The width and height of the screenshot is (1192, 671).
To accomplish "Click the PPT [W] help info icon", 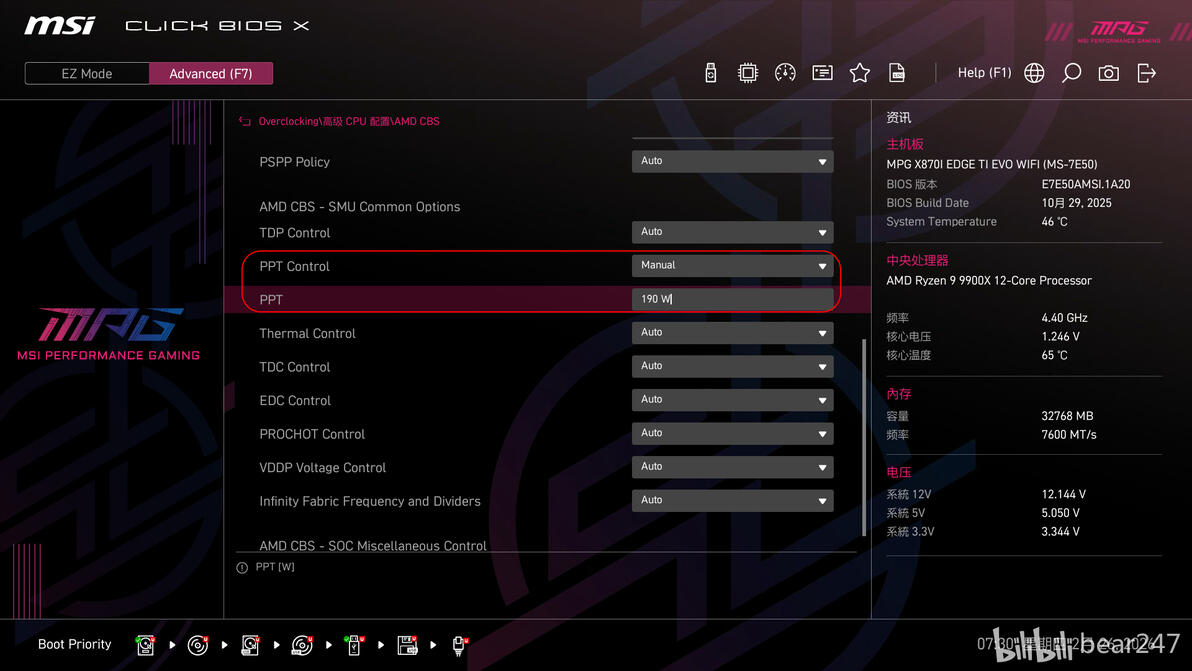I will click(242, 568).
